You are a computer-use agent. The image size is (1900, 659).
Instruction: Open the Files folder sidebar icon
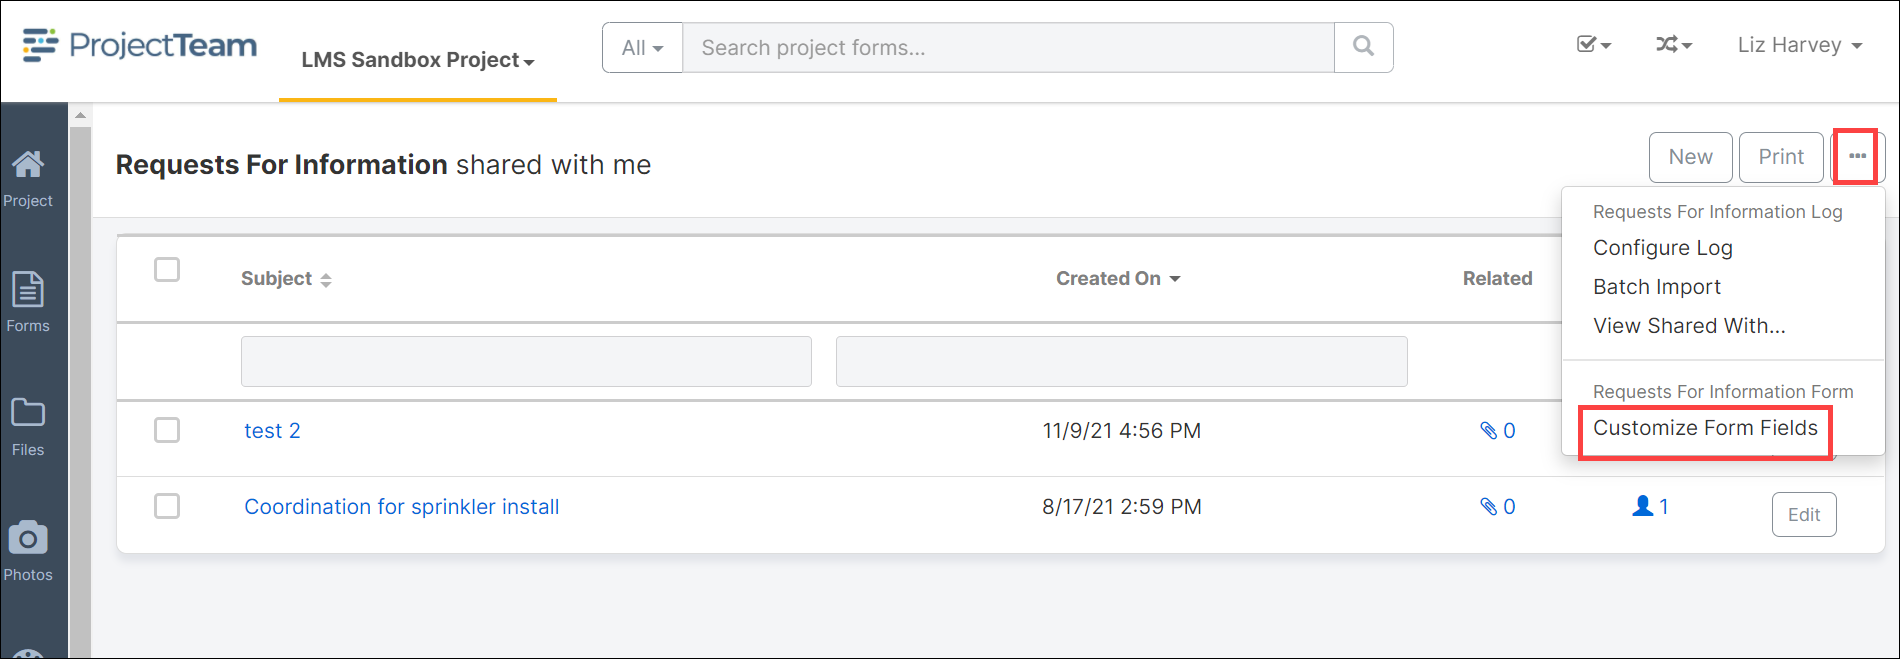[x=28, y=427]
